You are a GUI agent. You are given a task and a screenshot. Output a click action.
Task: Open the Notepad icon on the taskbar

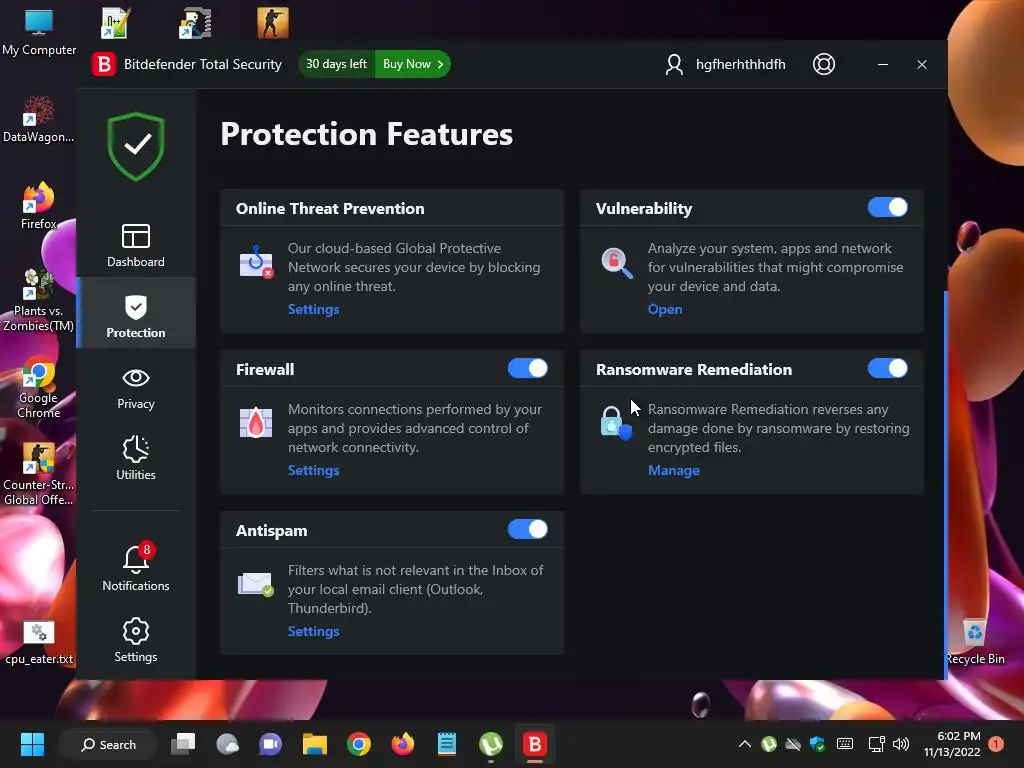pos(447,744)
